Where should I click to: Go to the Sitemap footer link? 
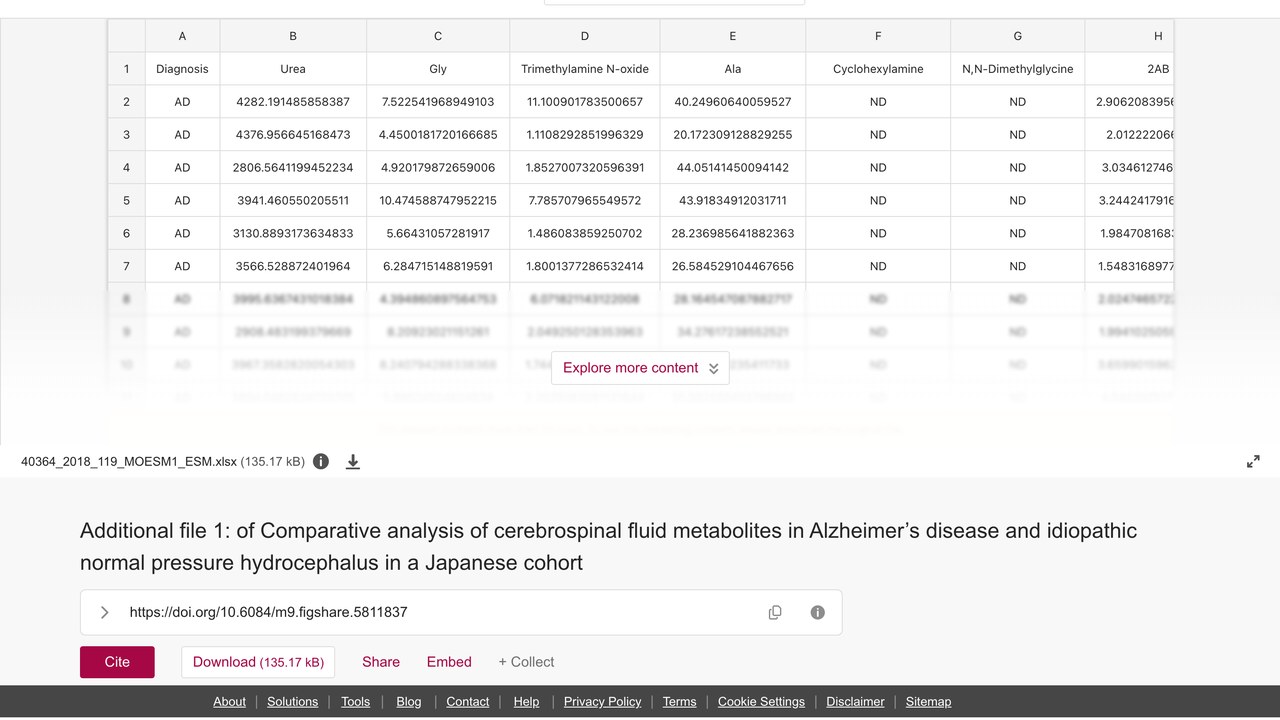pos(928,702)
